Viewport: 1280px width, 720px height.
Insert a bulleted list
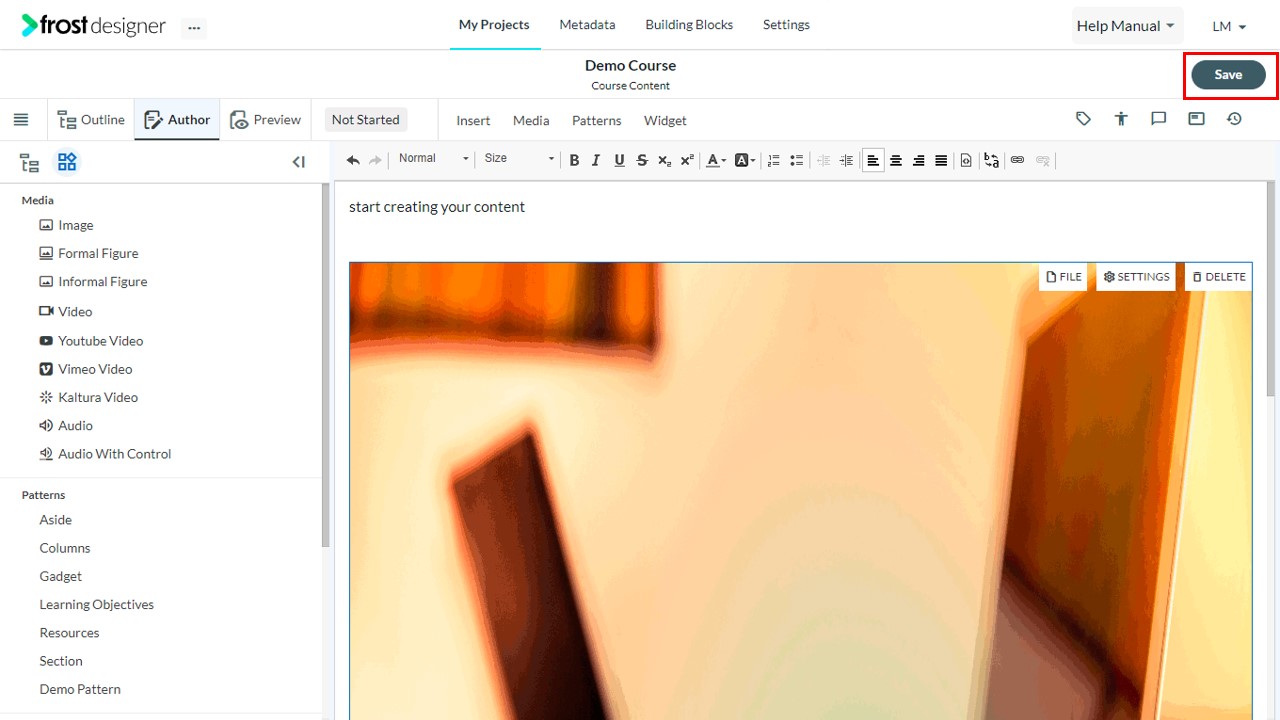coord(796,160)
